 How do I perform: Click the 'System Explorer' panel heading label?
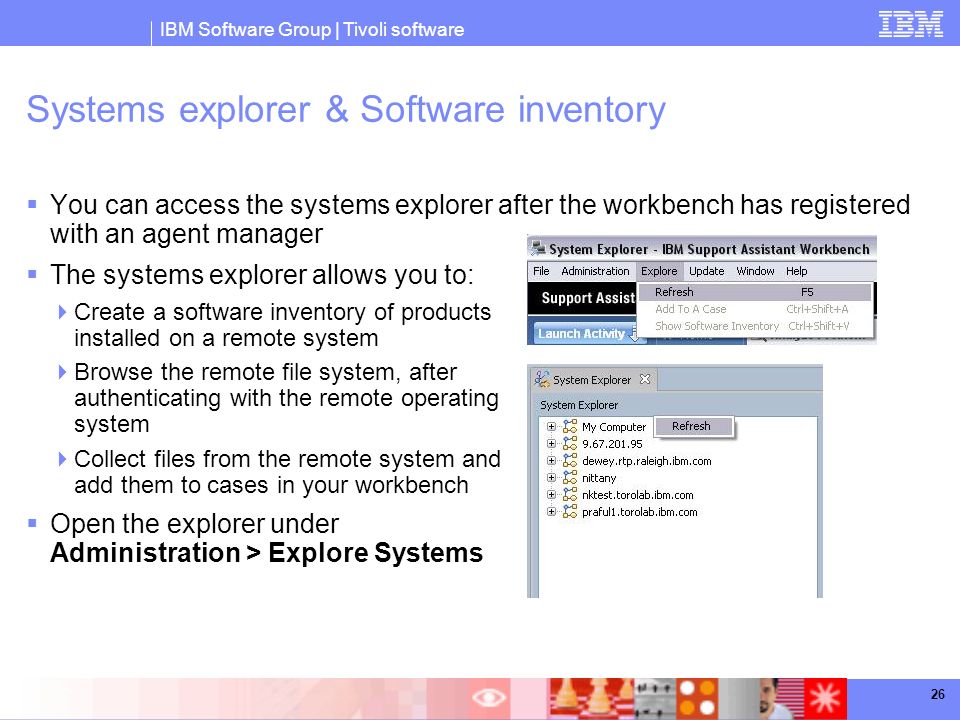click(x=579, y=405)
